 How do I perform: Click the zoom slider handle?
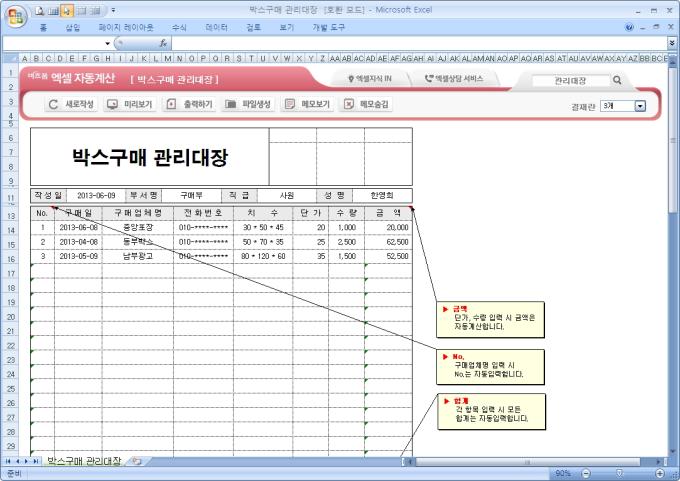pos(619,473)
